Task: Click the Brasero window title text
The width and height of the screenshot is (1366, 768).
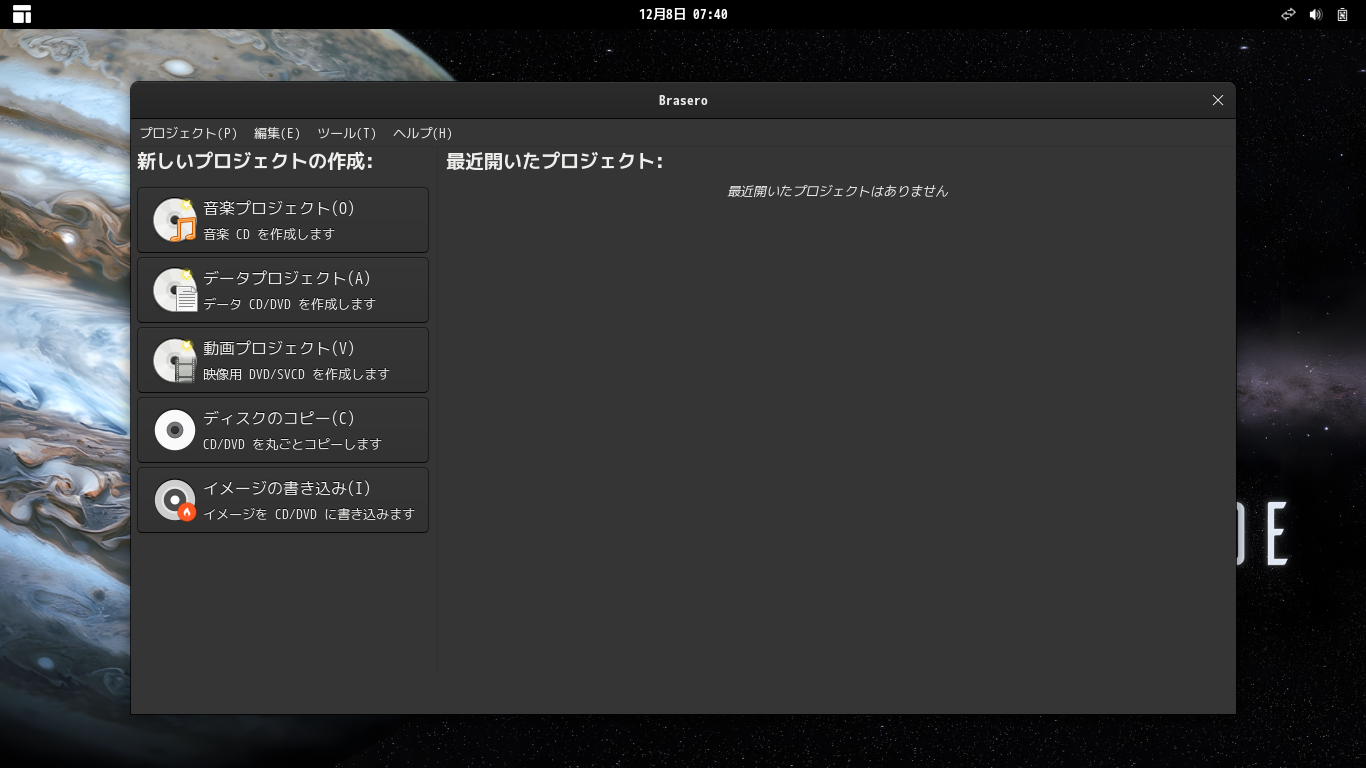Action: [683, 100]
